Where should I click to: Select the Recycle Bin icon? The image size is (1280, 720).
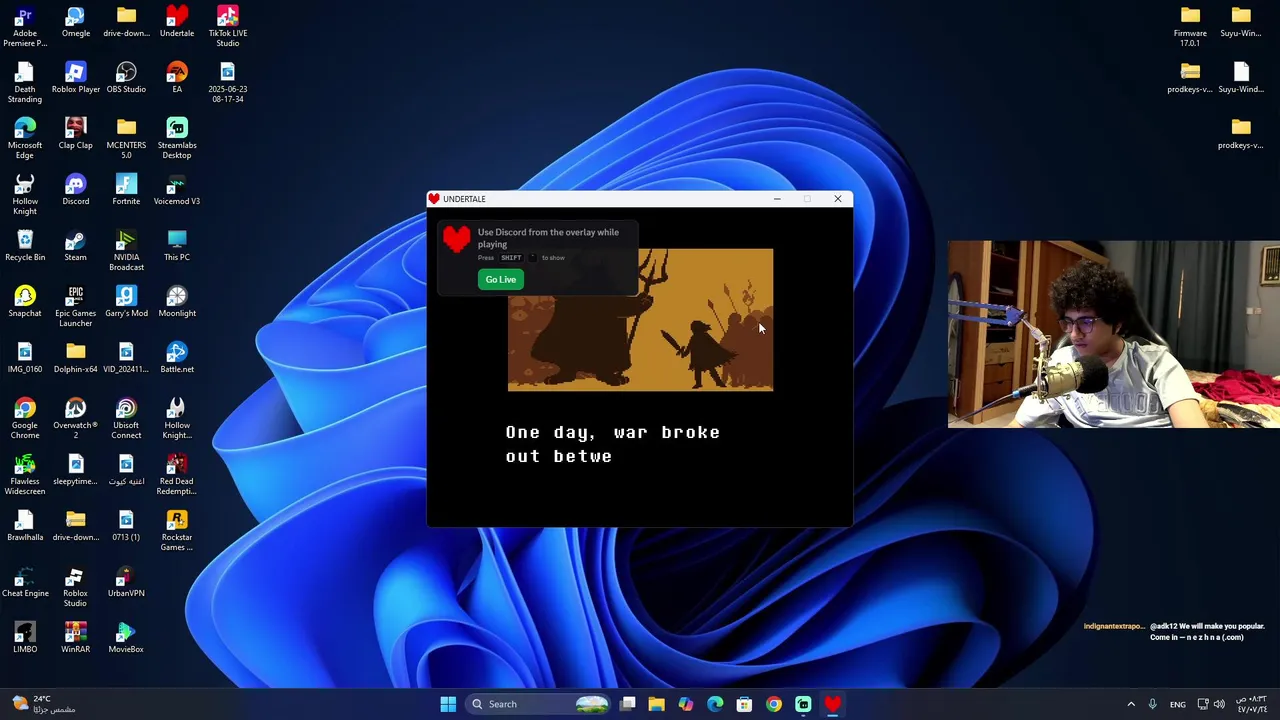[x=25, y=246]
